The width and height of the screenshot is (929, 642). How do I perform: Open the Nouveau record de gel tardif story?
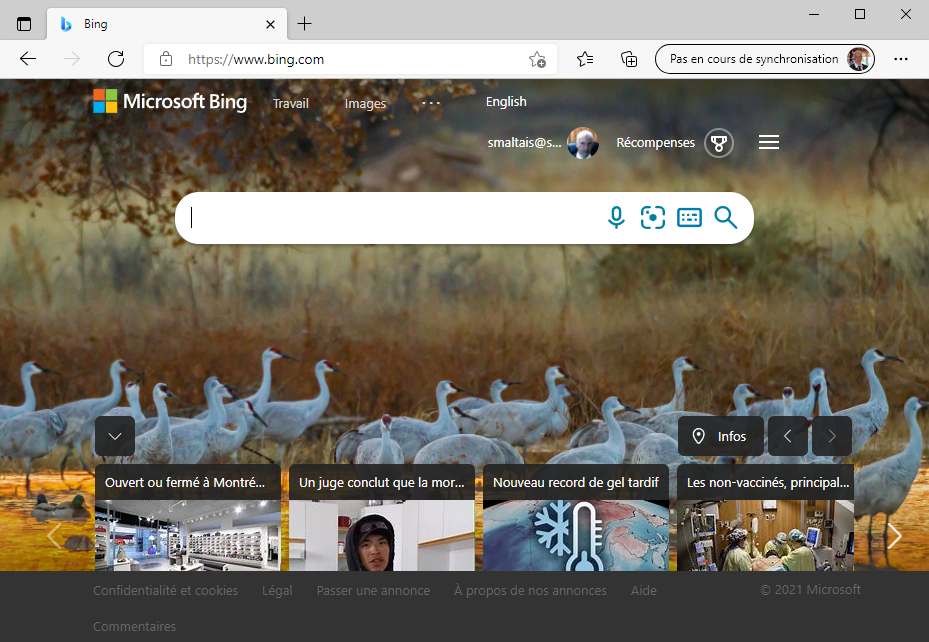point(576,483)
